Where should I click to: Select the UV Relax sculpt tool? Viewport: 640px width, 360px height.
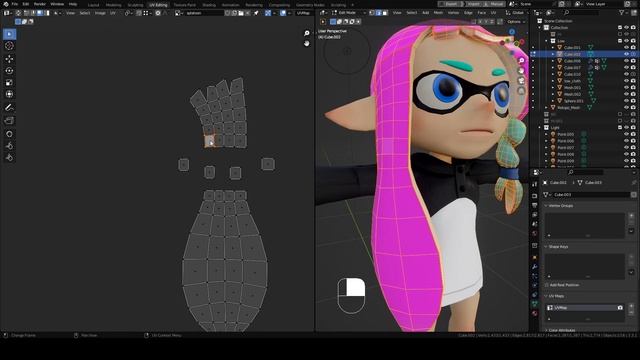click(9, 146)
